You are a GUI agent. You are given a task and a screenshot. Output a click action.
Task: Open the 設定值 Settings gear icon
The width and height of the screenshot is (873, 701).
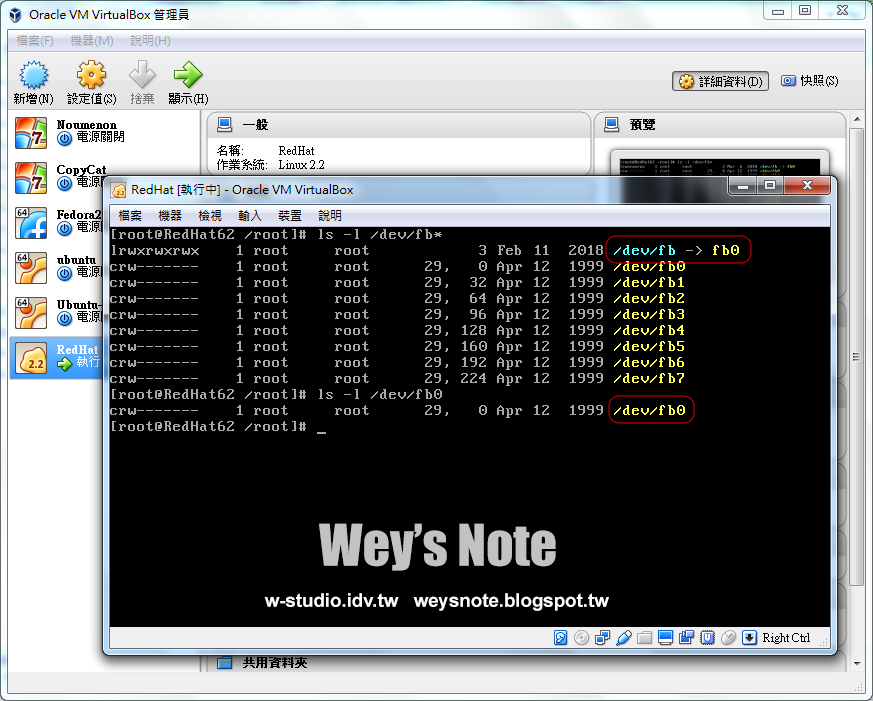(x=91, y=80)
